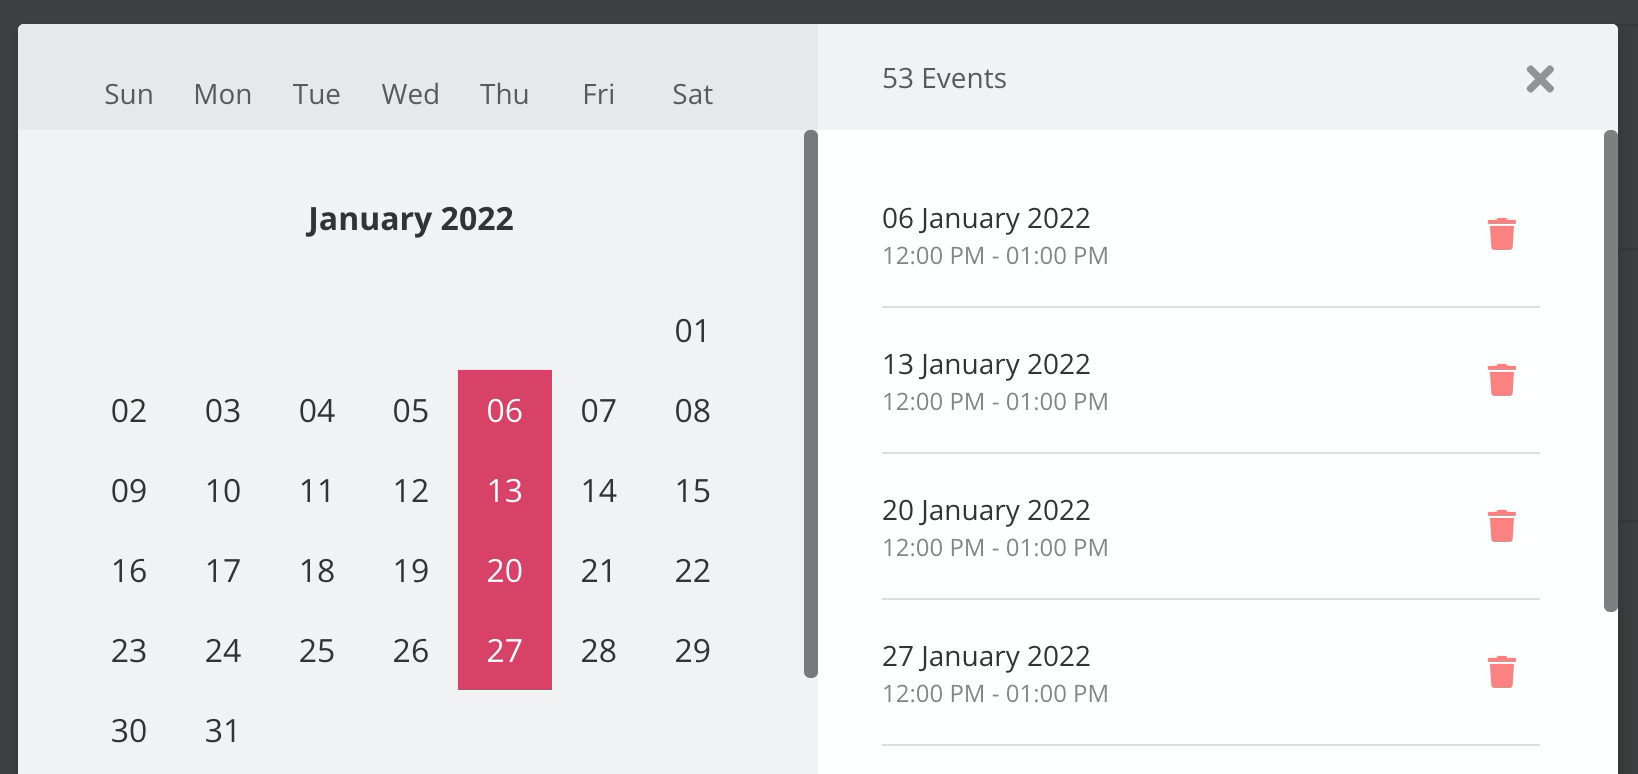Screen dimensions: 1638x774
Task: Select the Sat column header
Action: (691, 94)
